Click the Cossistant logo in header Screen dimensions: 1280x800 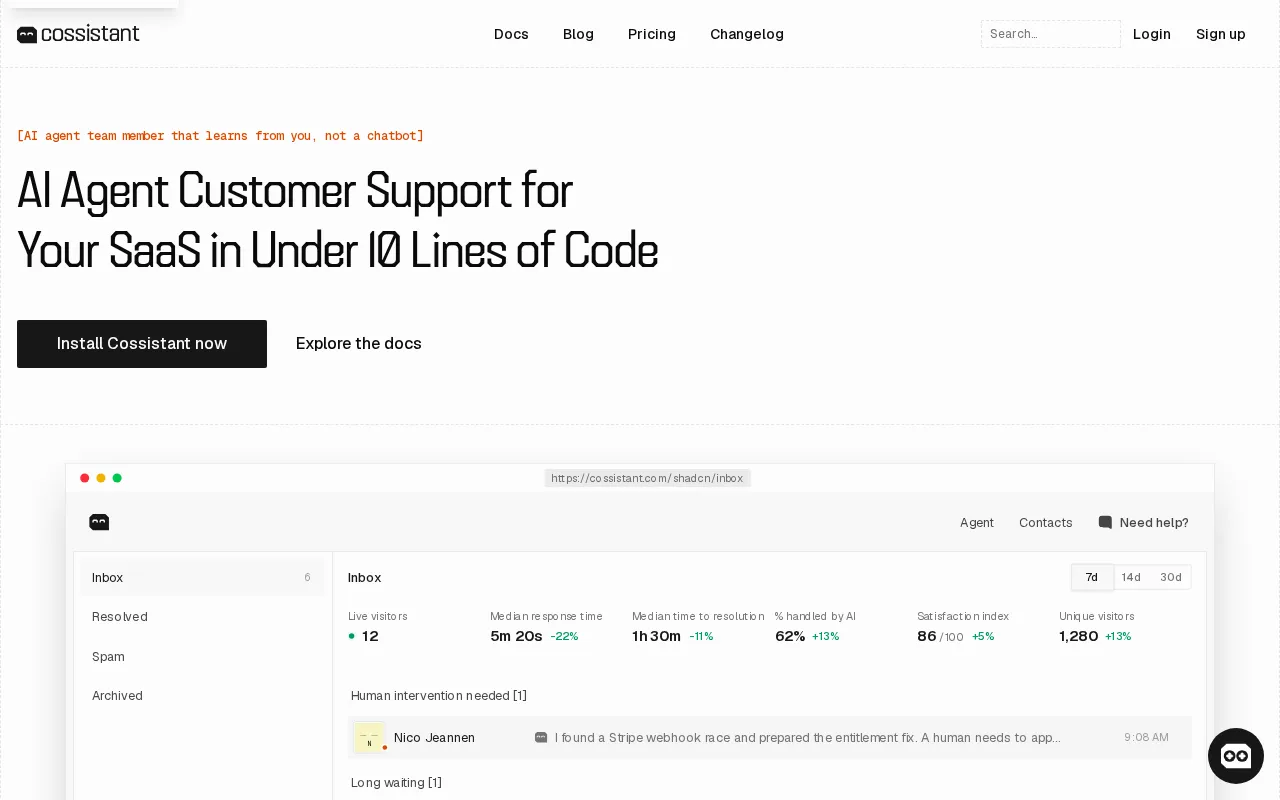78,34
